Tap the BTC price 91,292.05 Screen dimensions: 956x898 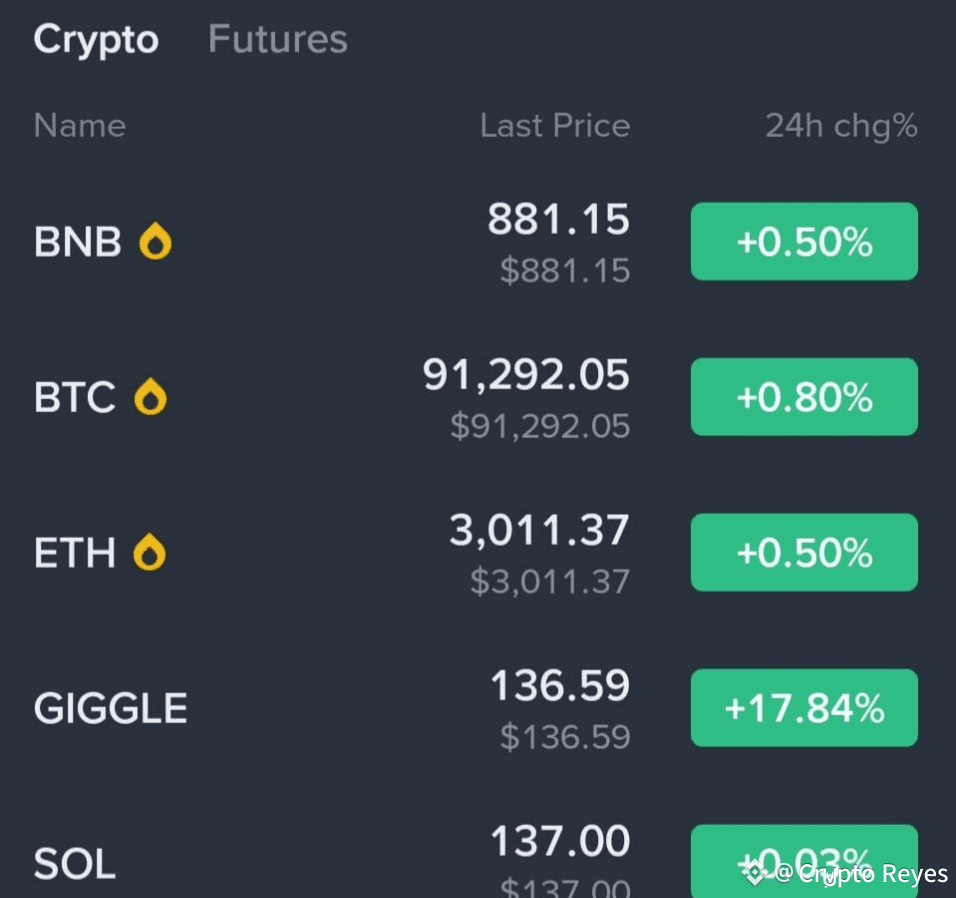pos(526,376)
